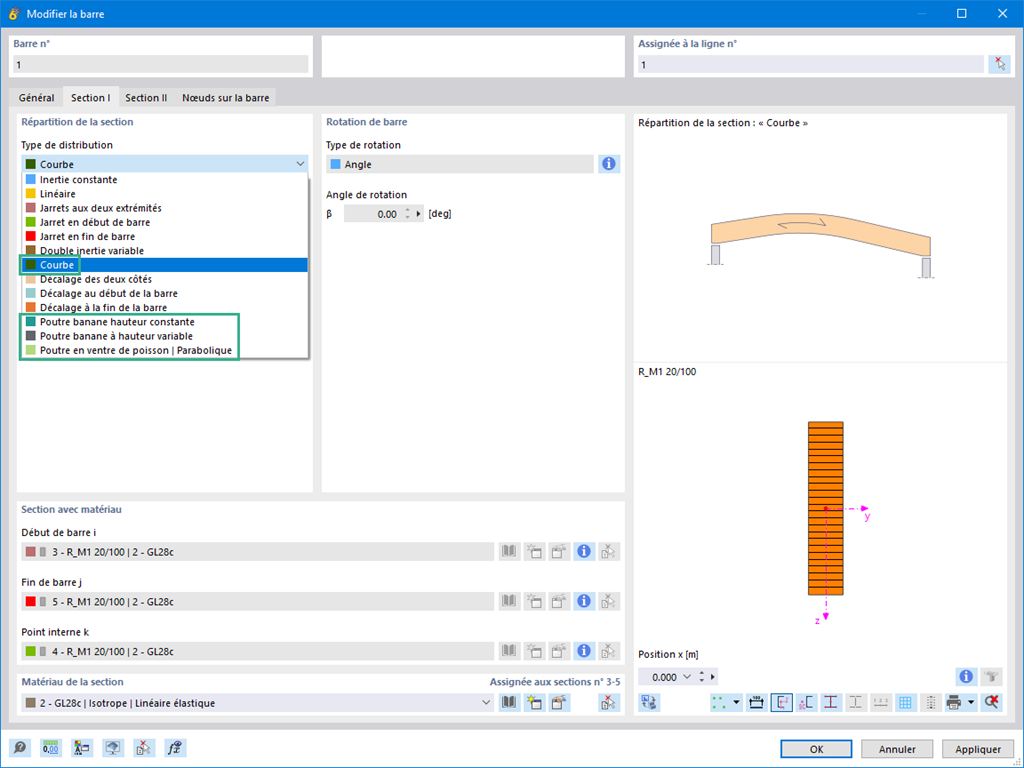Click the Annuler button
1024x768 pixels.
(x=897, y=749)
